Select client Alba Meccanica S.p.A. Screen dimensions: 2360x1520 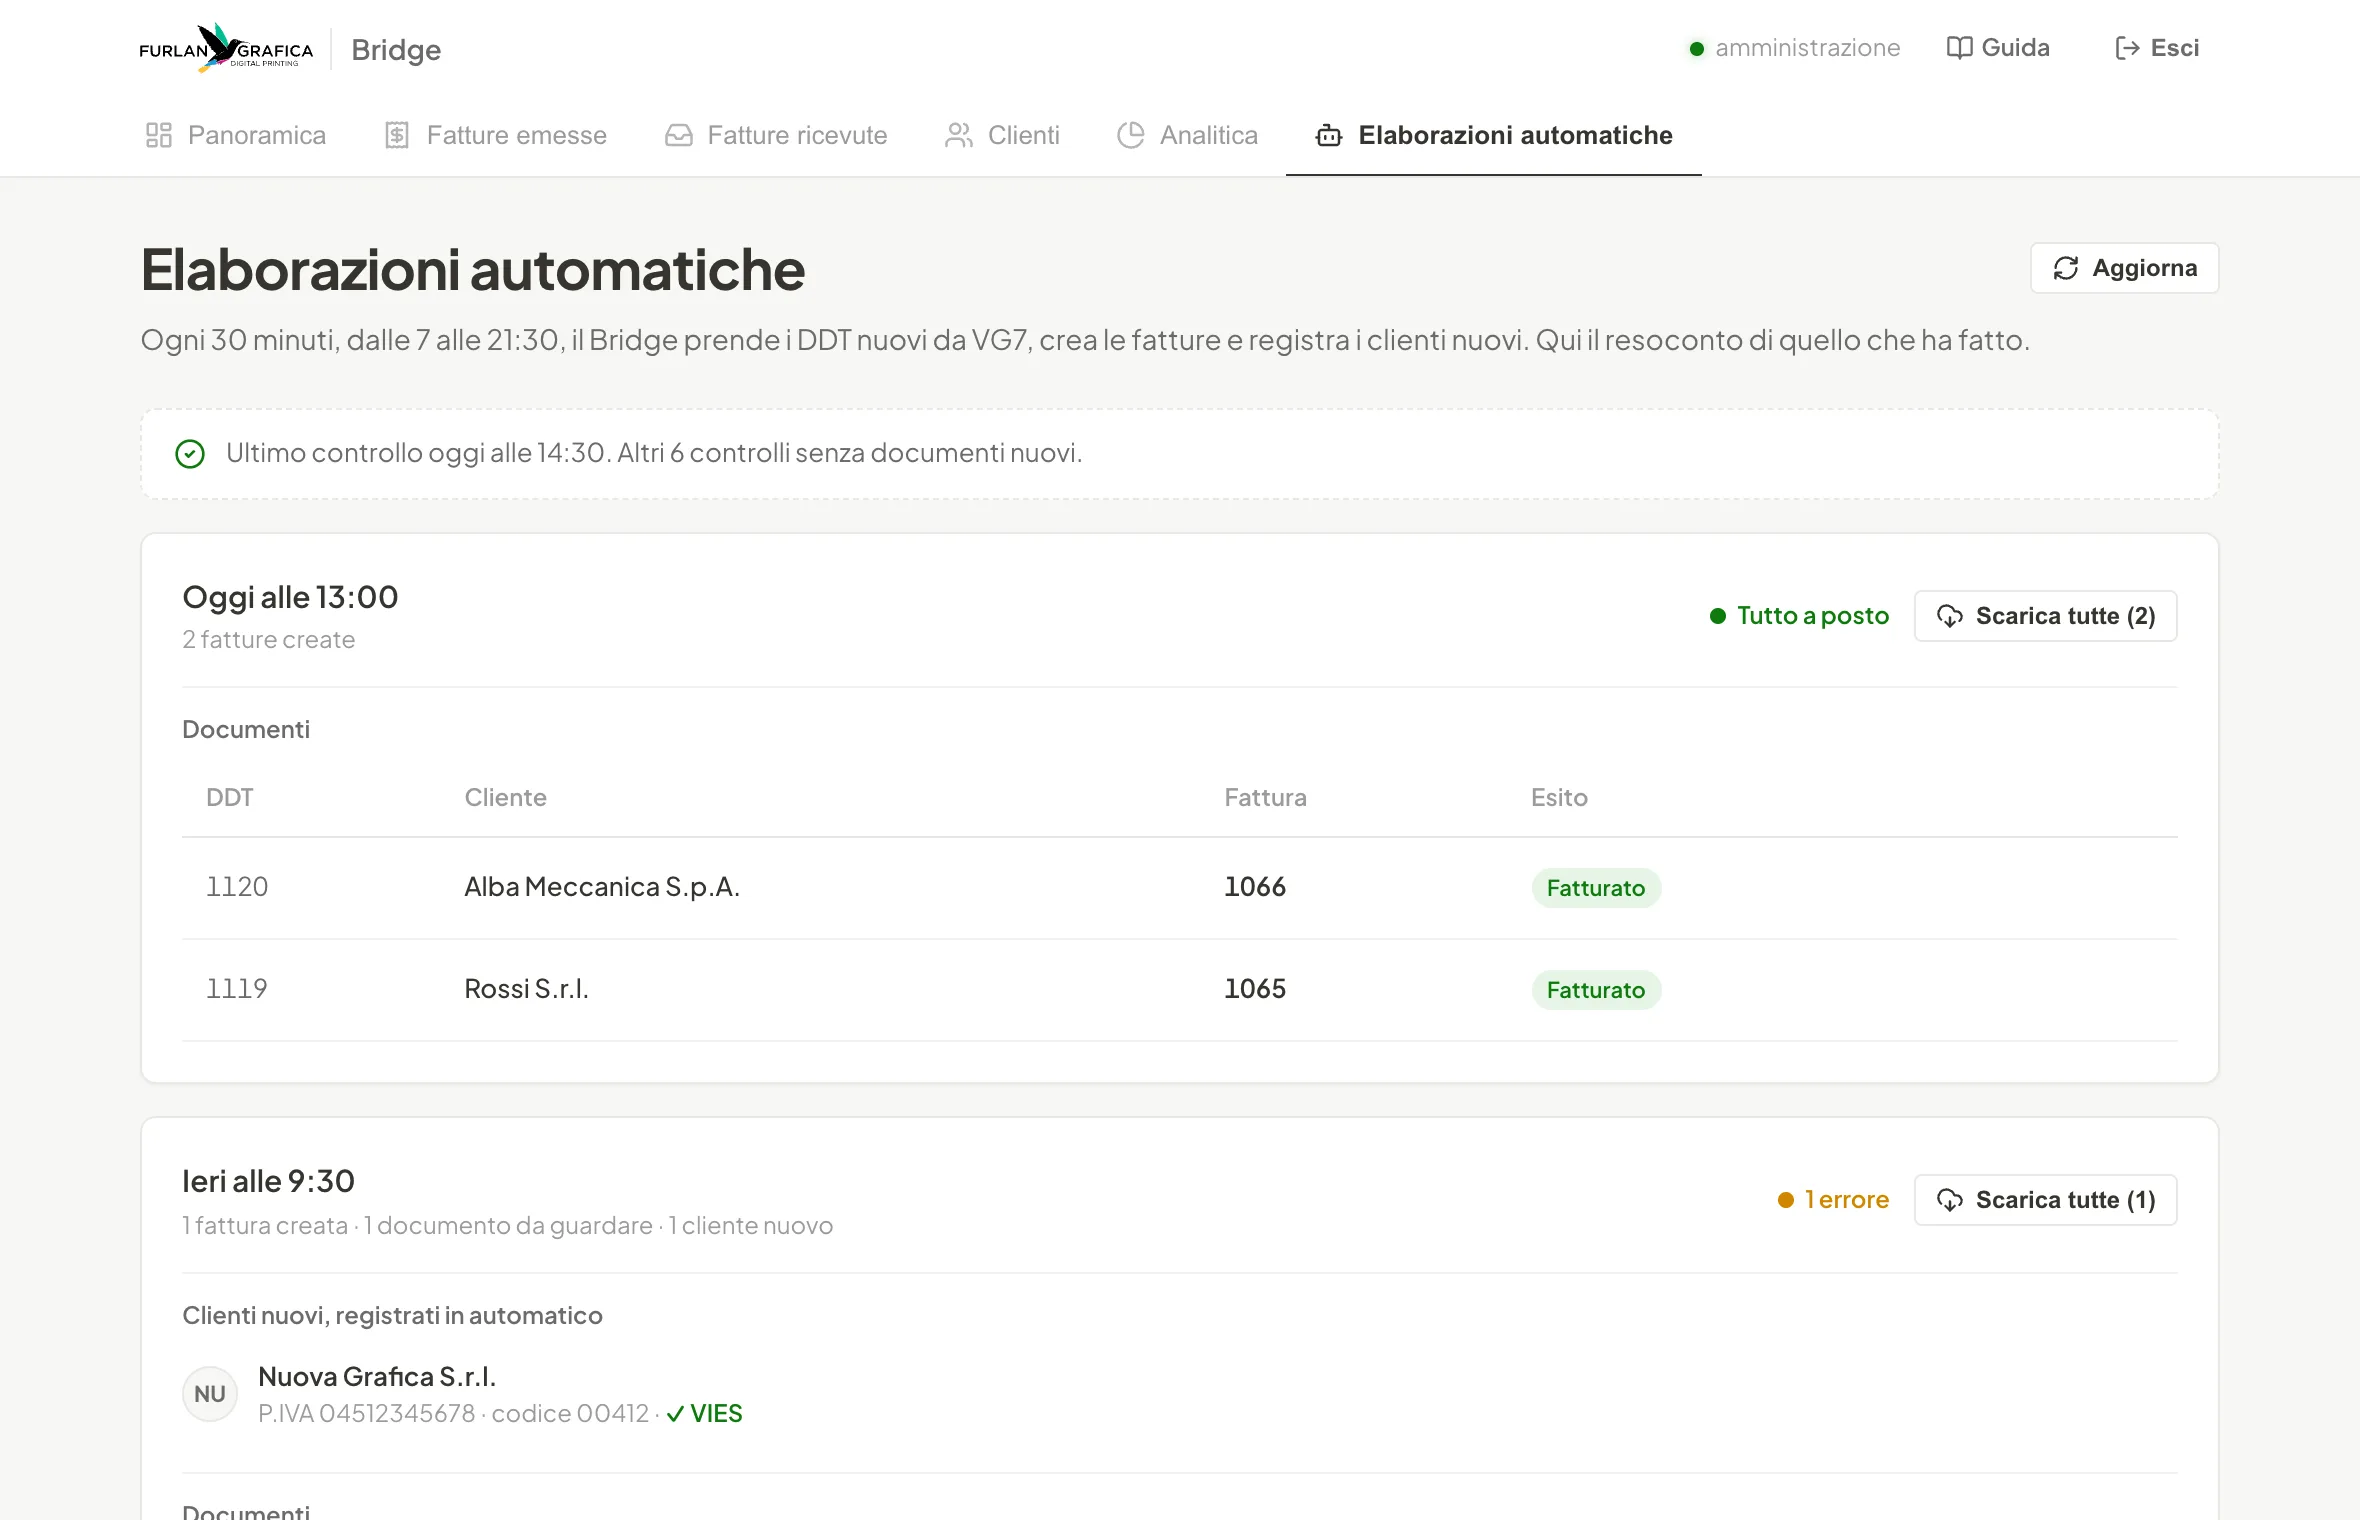[x=602, y=887]
